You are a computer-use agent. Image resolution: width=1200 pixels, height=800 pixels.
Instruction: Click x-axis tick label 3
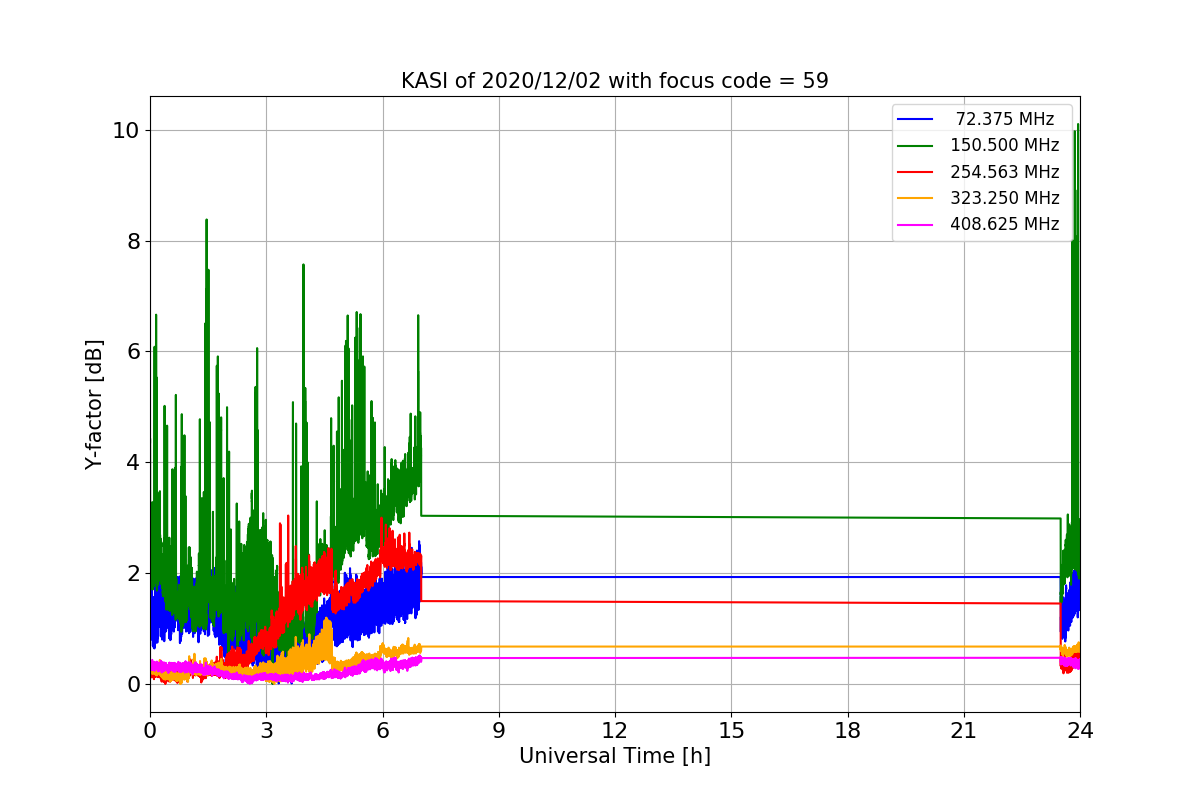coord(266,730)
